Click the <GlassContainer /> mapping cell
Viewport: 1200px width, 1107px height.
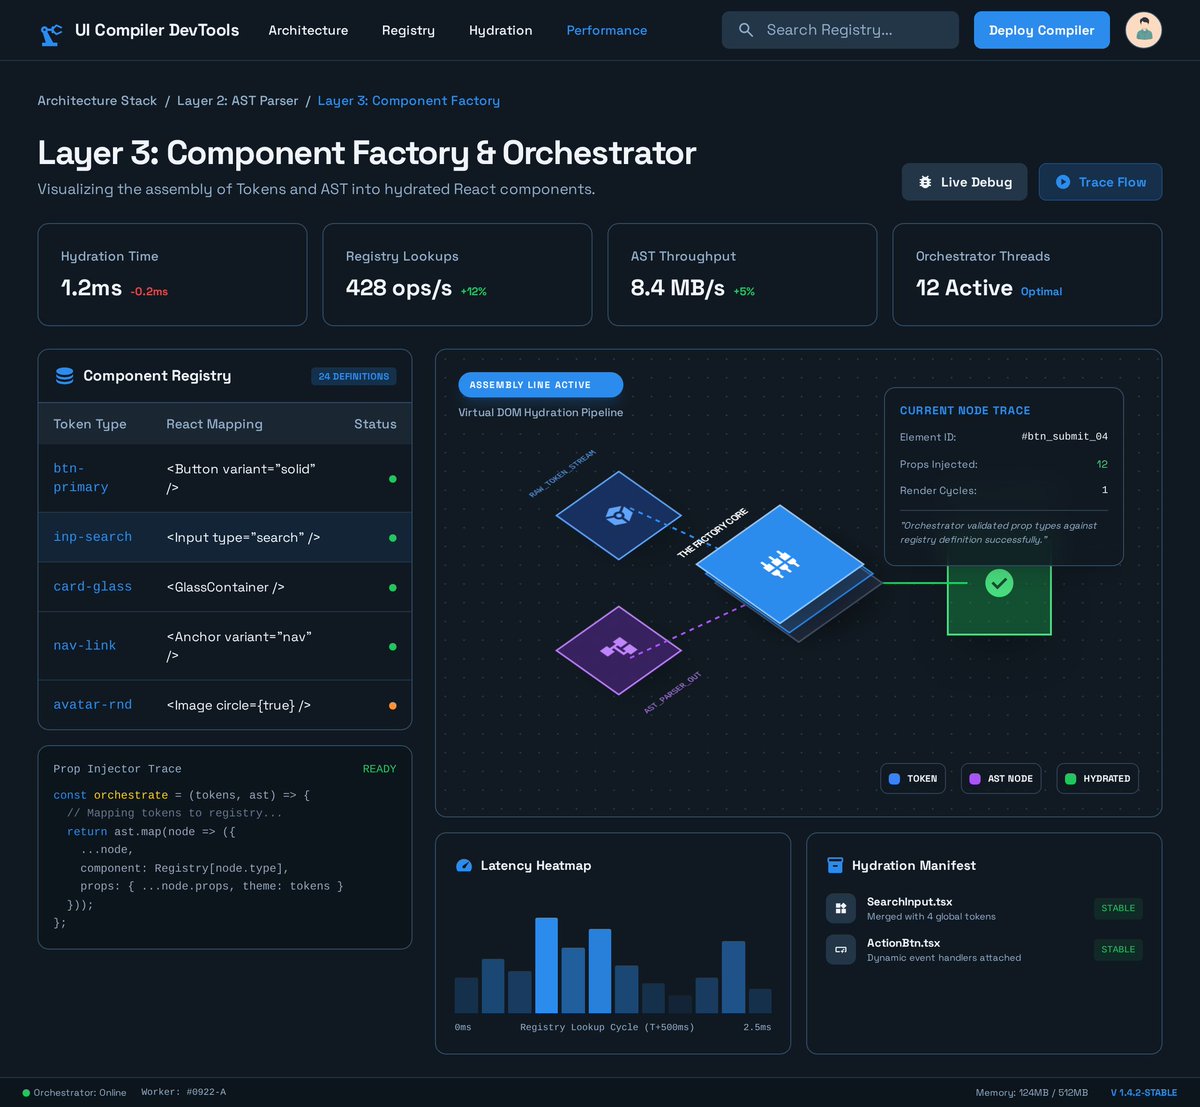coord(225,587)
